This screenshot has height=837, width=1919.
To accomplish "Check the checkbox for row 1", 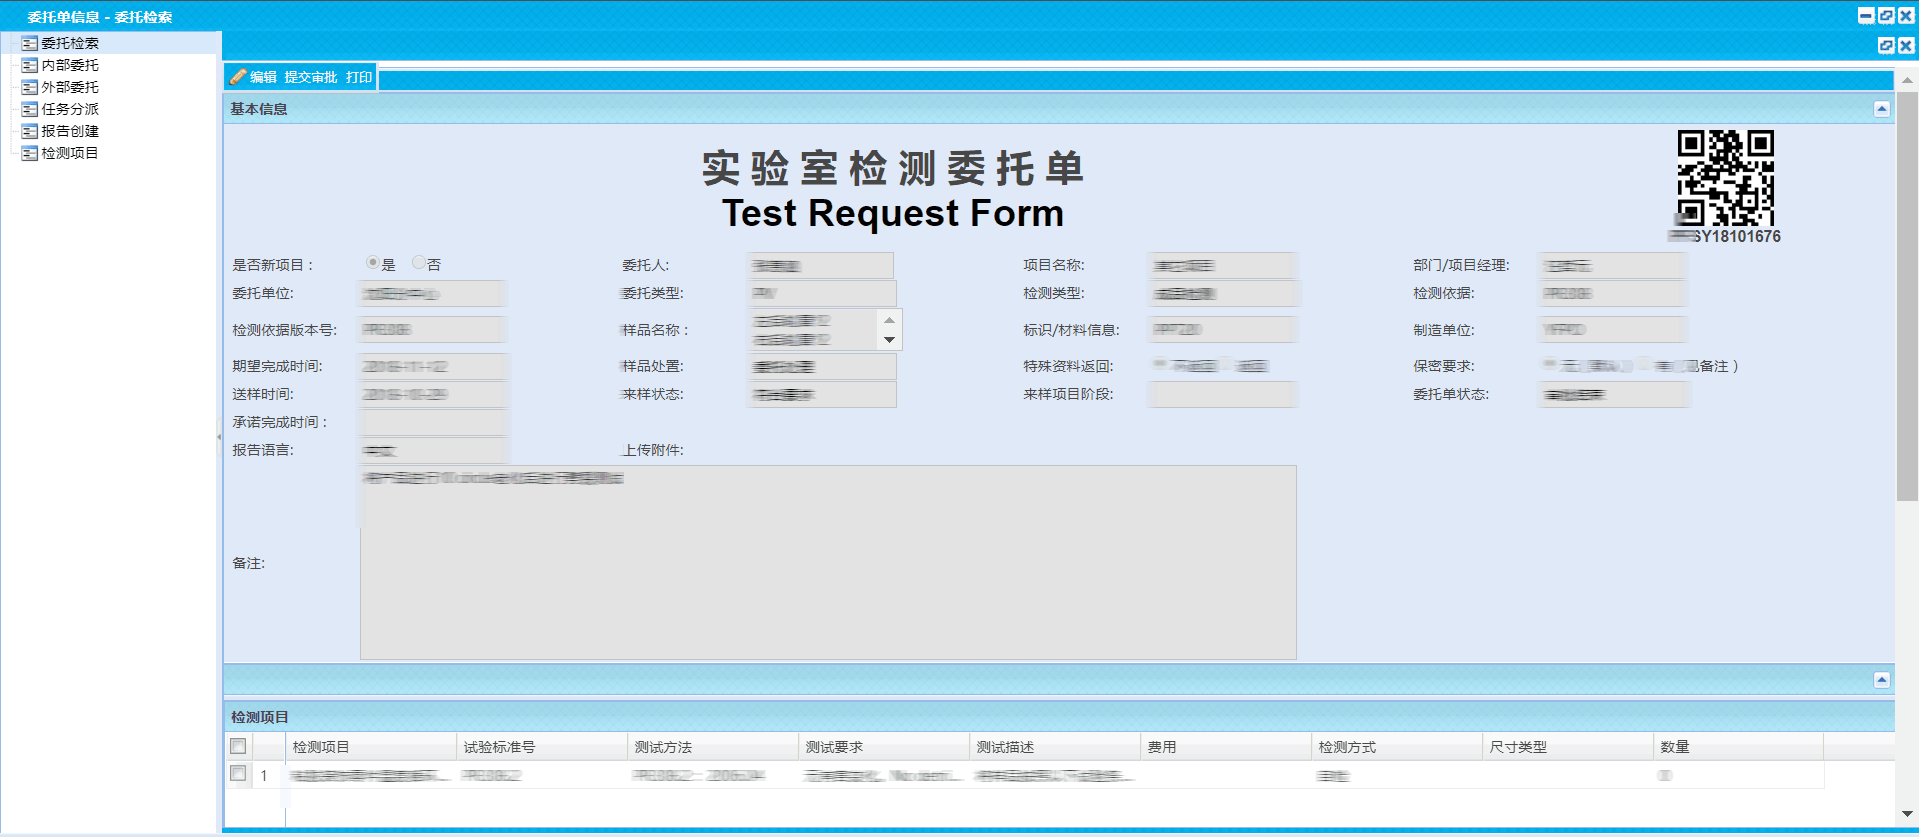I will tap(238, 774).
